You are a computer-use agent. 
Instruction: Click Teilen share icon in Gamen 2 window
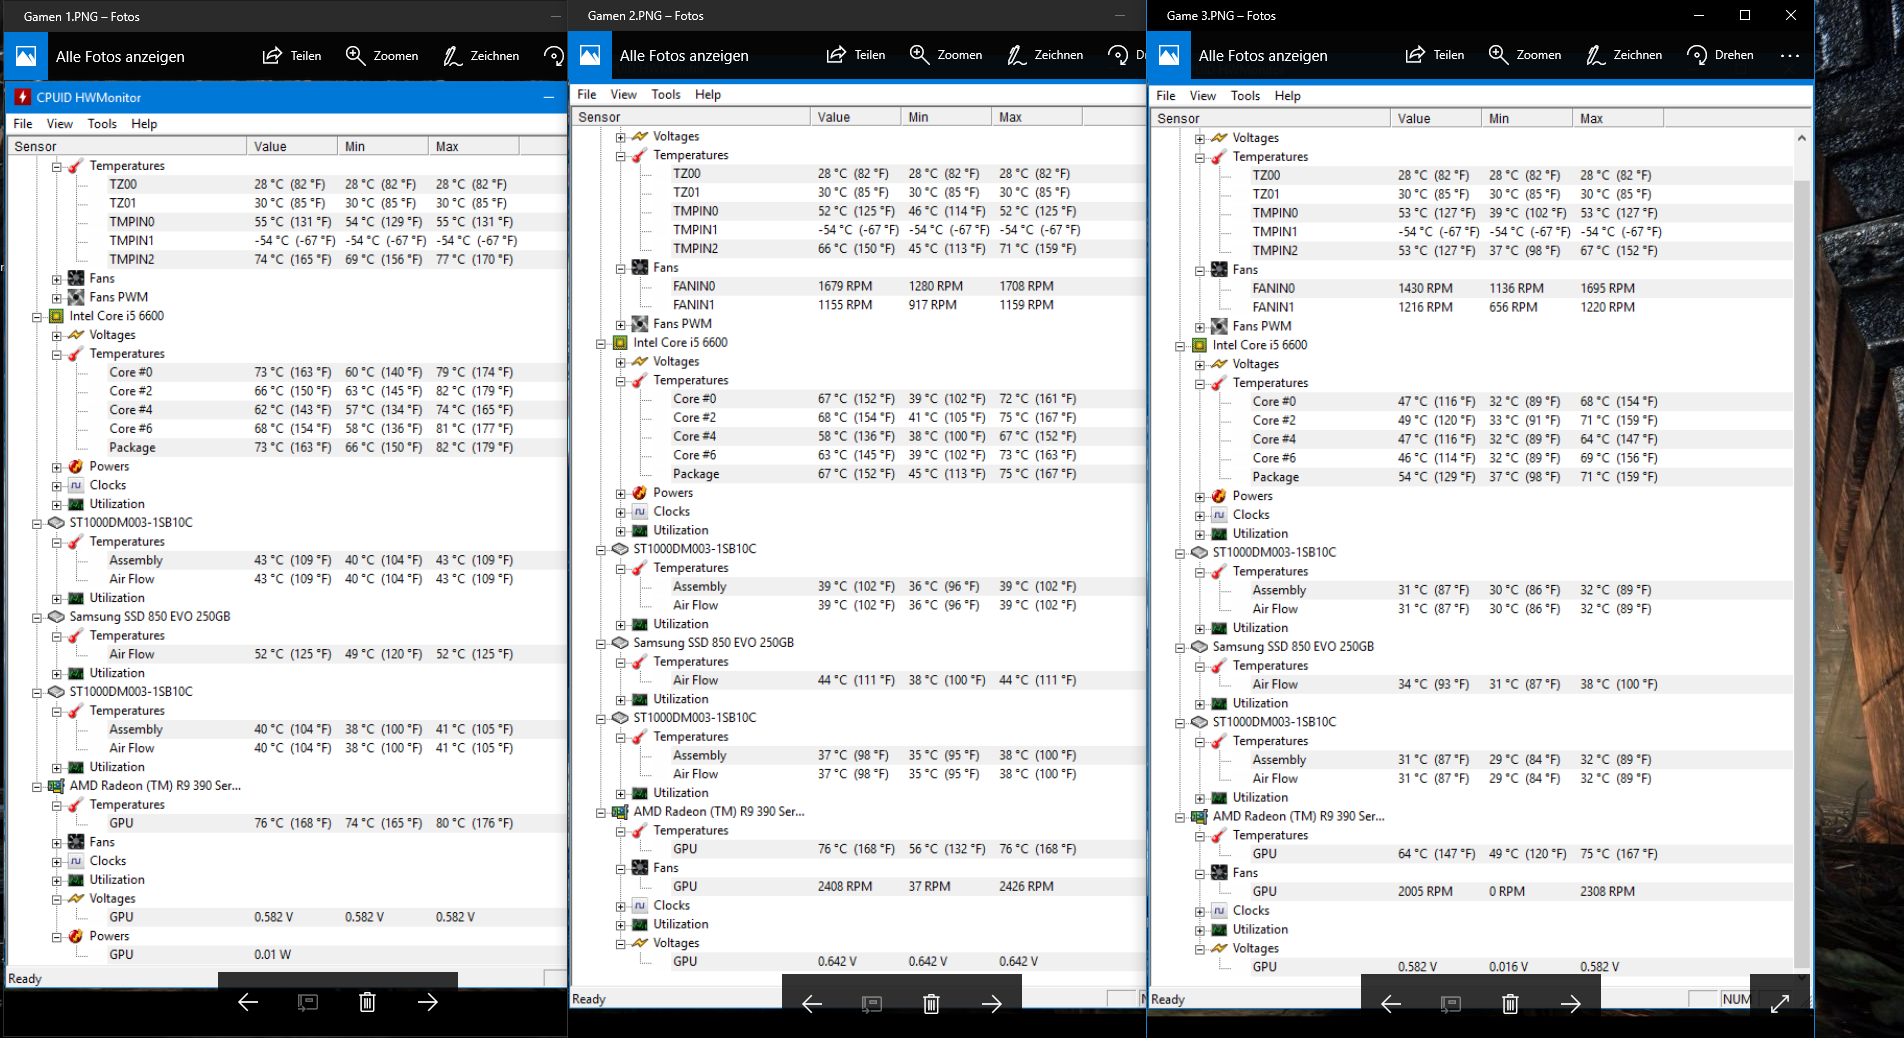(836, 55)
